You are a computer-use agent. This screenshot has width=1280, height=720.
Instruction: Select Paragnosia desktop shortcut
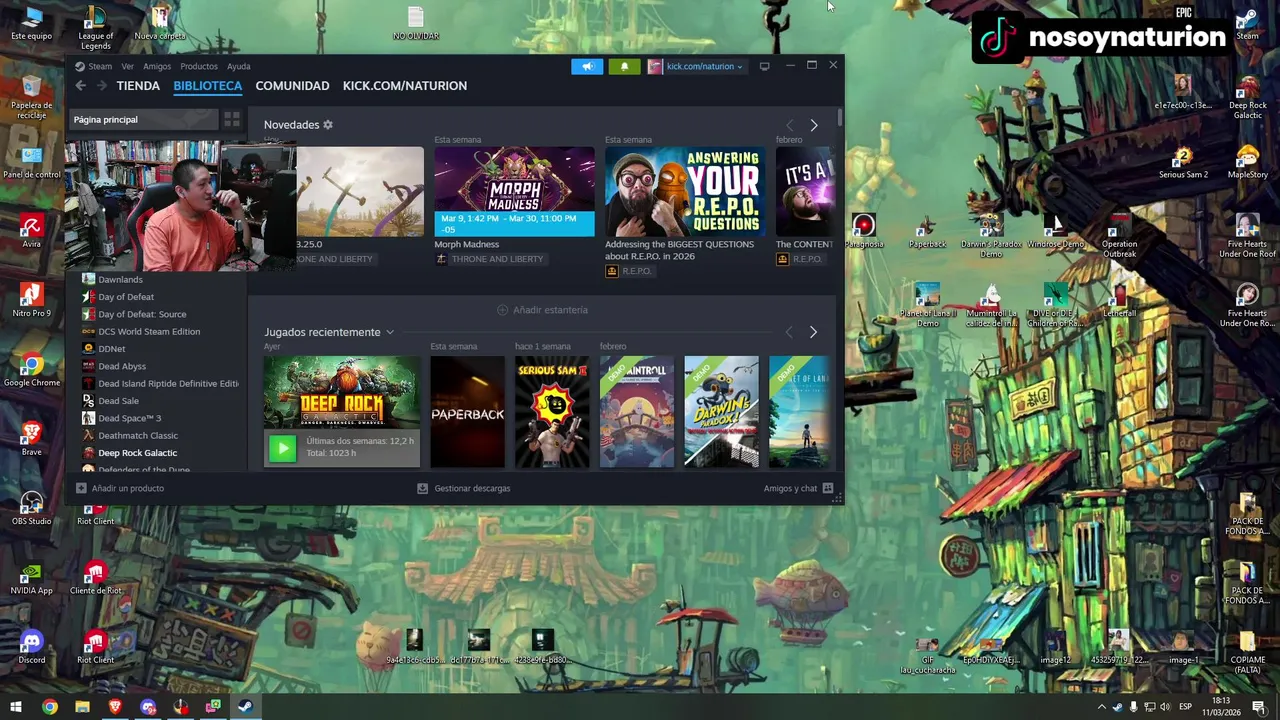coord(863,231)
